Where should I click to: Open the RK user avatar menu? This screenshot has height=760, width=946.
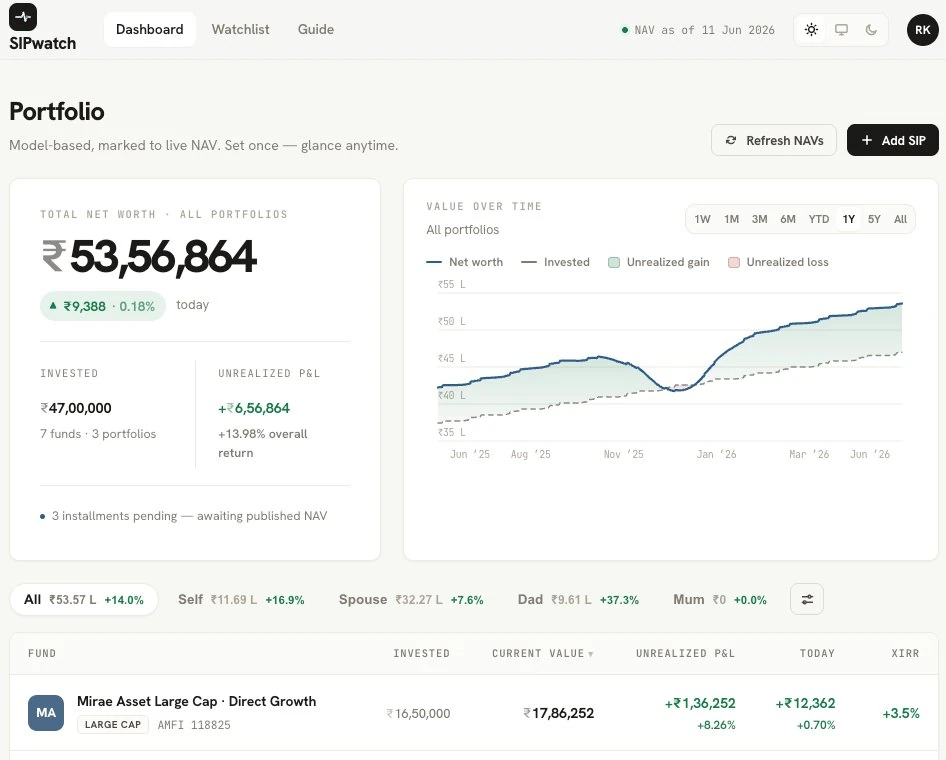click(x=922, y=30)
